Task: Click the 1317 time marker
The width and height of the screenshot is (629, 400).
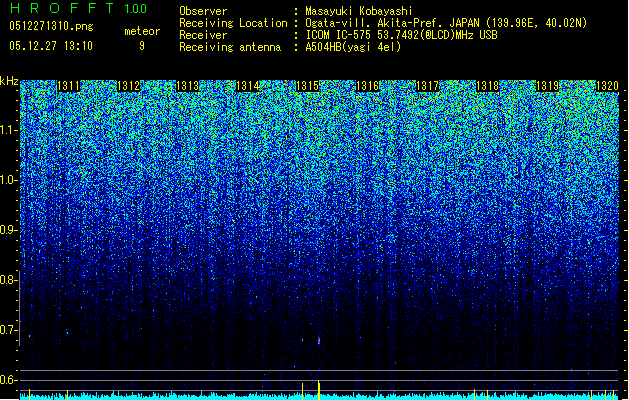Action: tap(428, 86)
